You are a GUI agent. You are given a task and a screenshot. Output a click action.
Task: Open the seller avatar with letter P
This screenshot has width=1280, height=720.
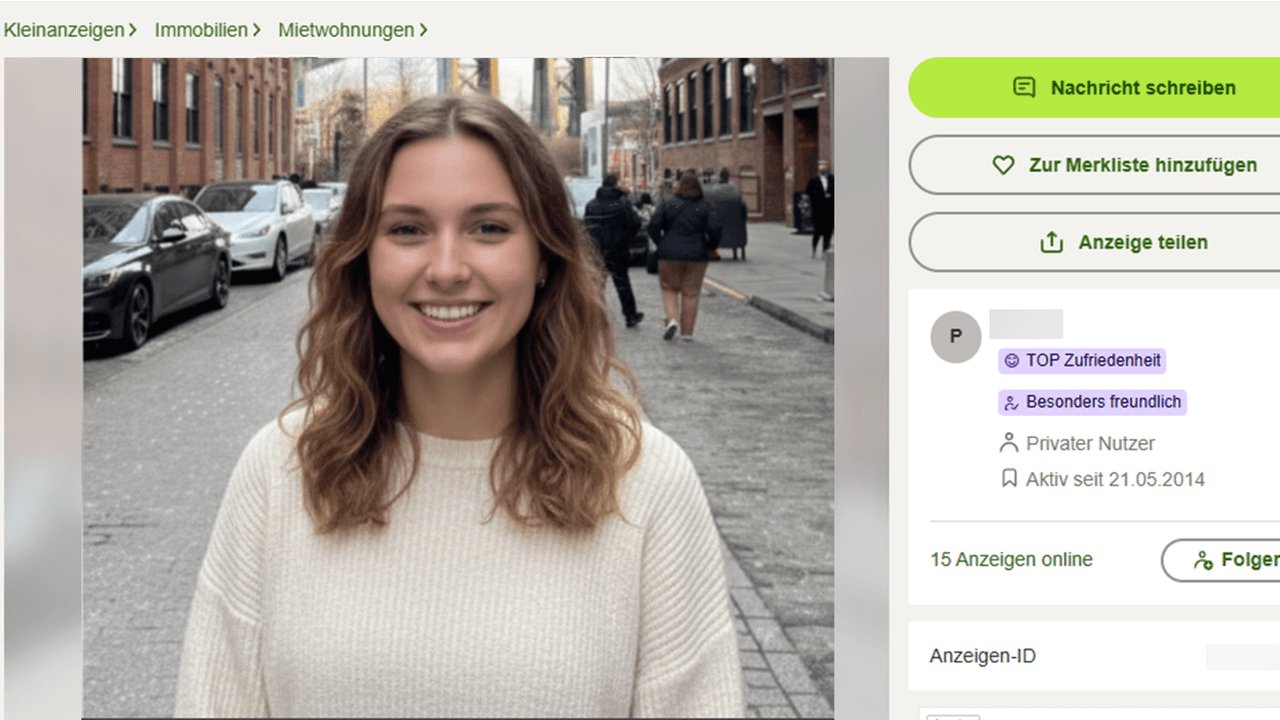(x=956, y=337)
